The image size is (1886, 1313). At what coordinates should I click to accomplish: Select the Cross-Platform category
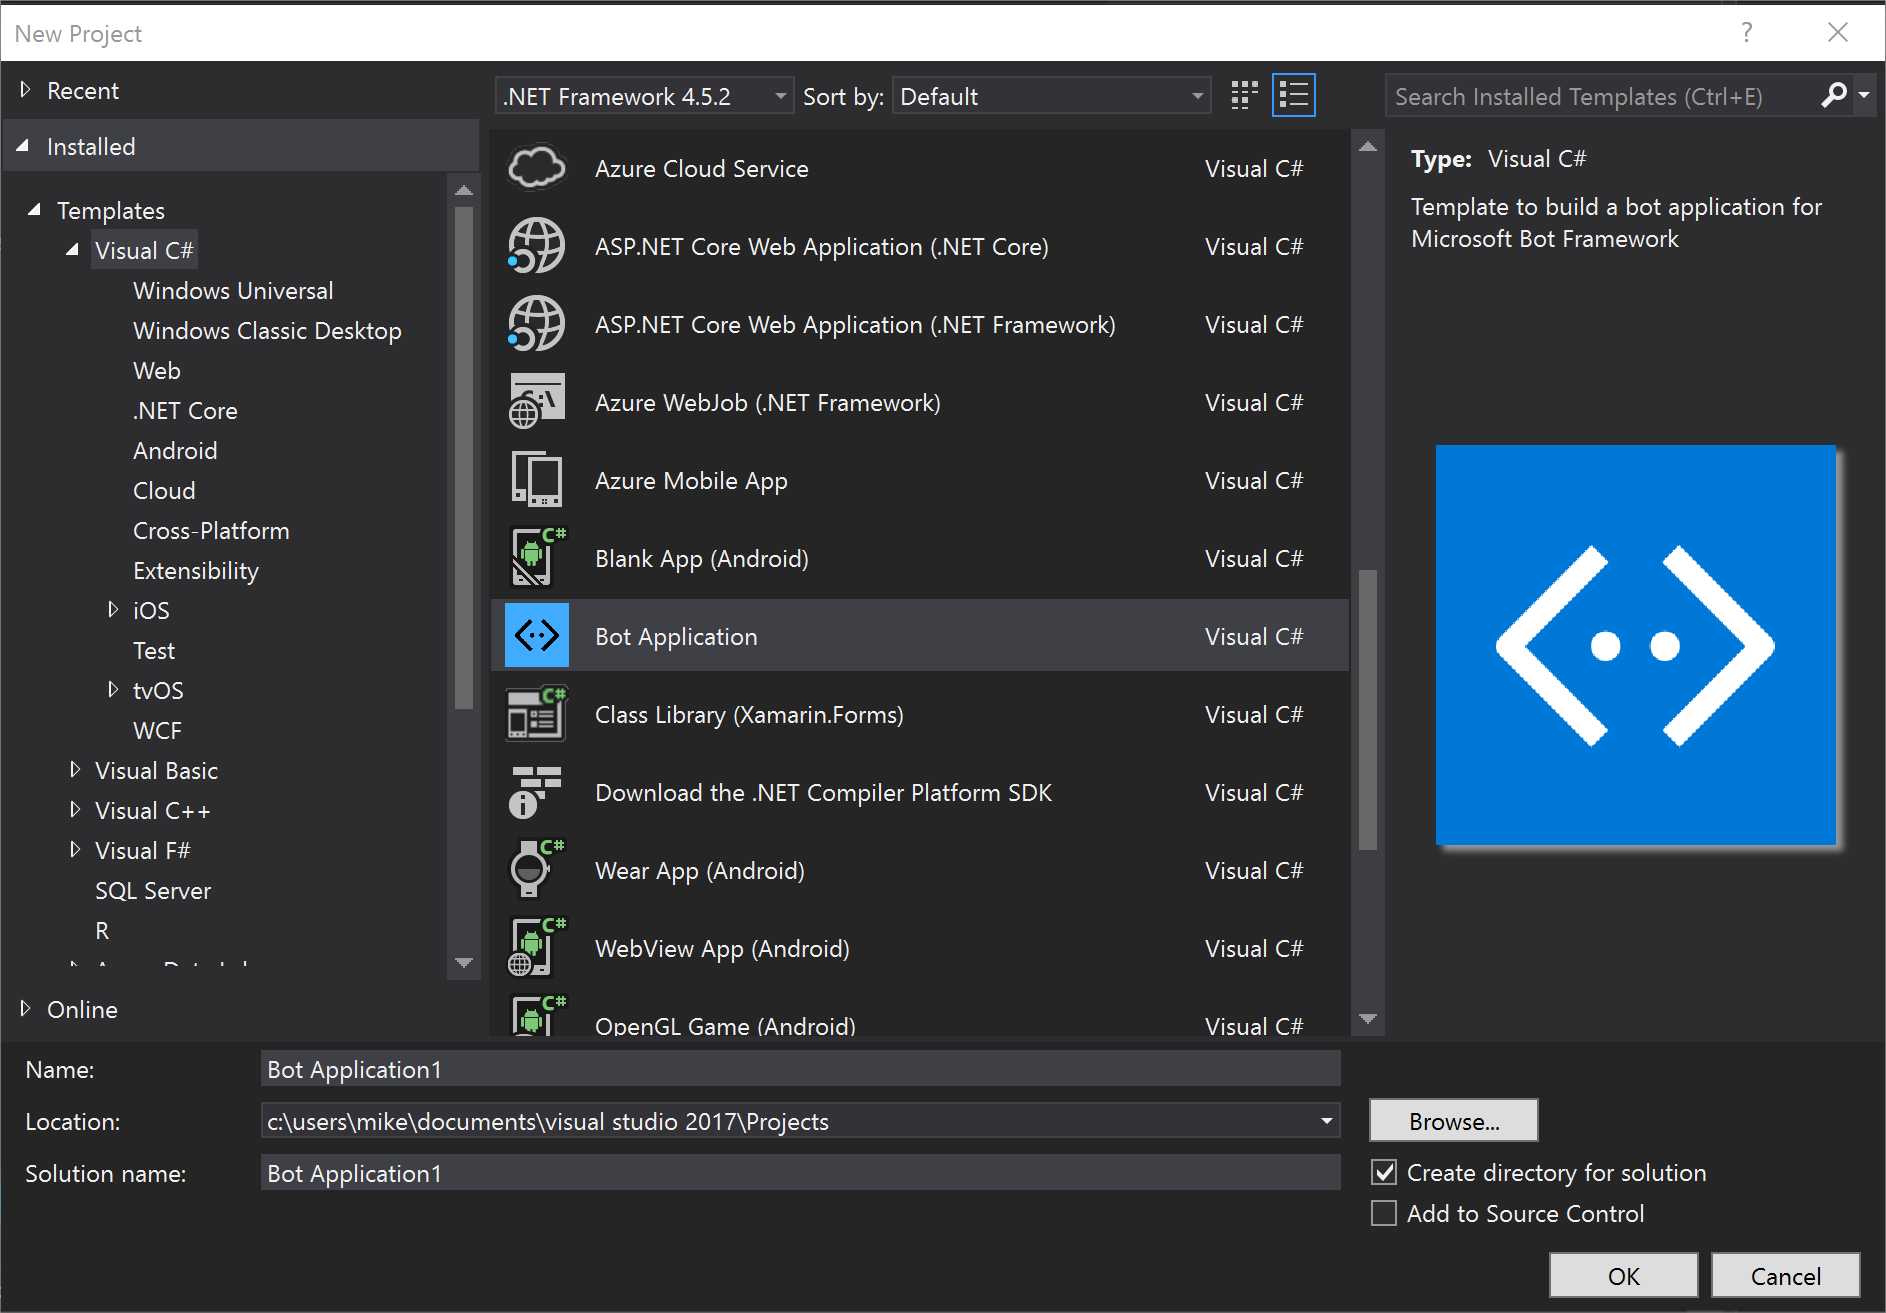point(211,531)
